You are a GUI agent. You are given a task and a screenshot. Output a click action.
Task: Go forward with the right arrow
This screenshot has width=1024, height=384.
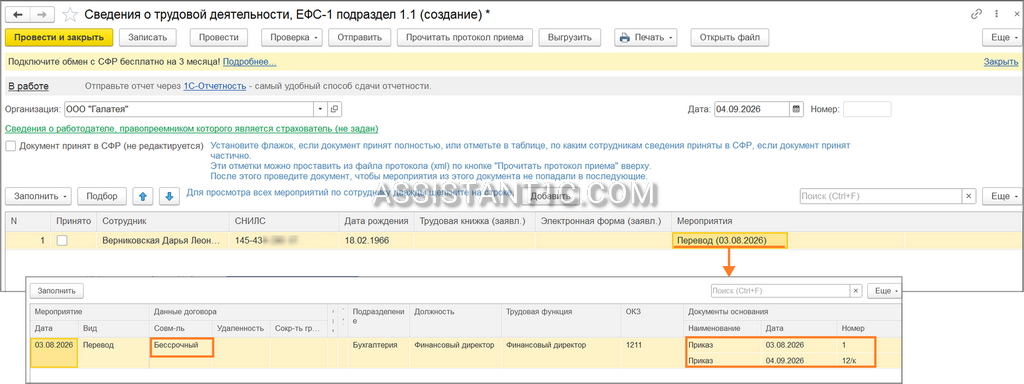(x=41, y=14)
